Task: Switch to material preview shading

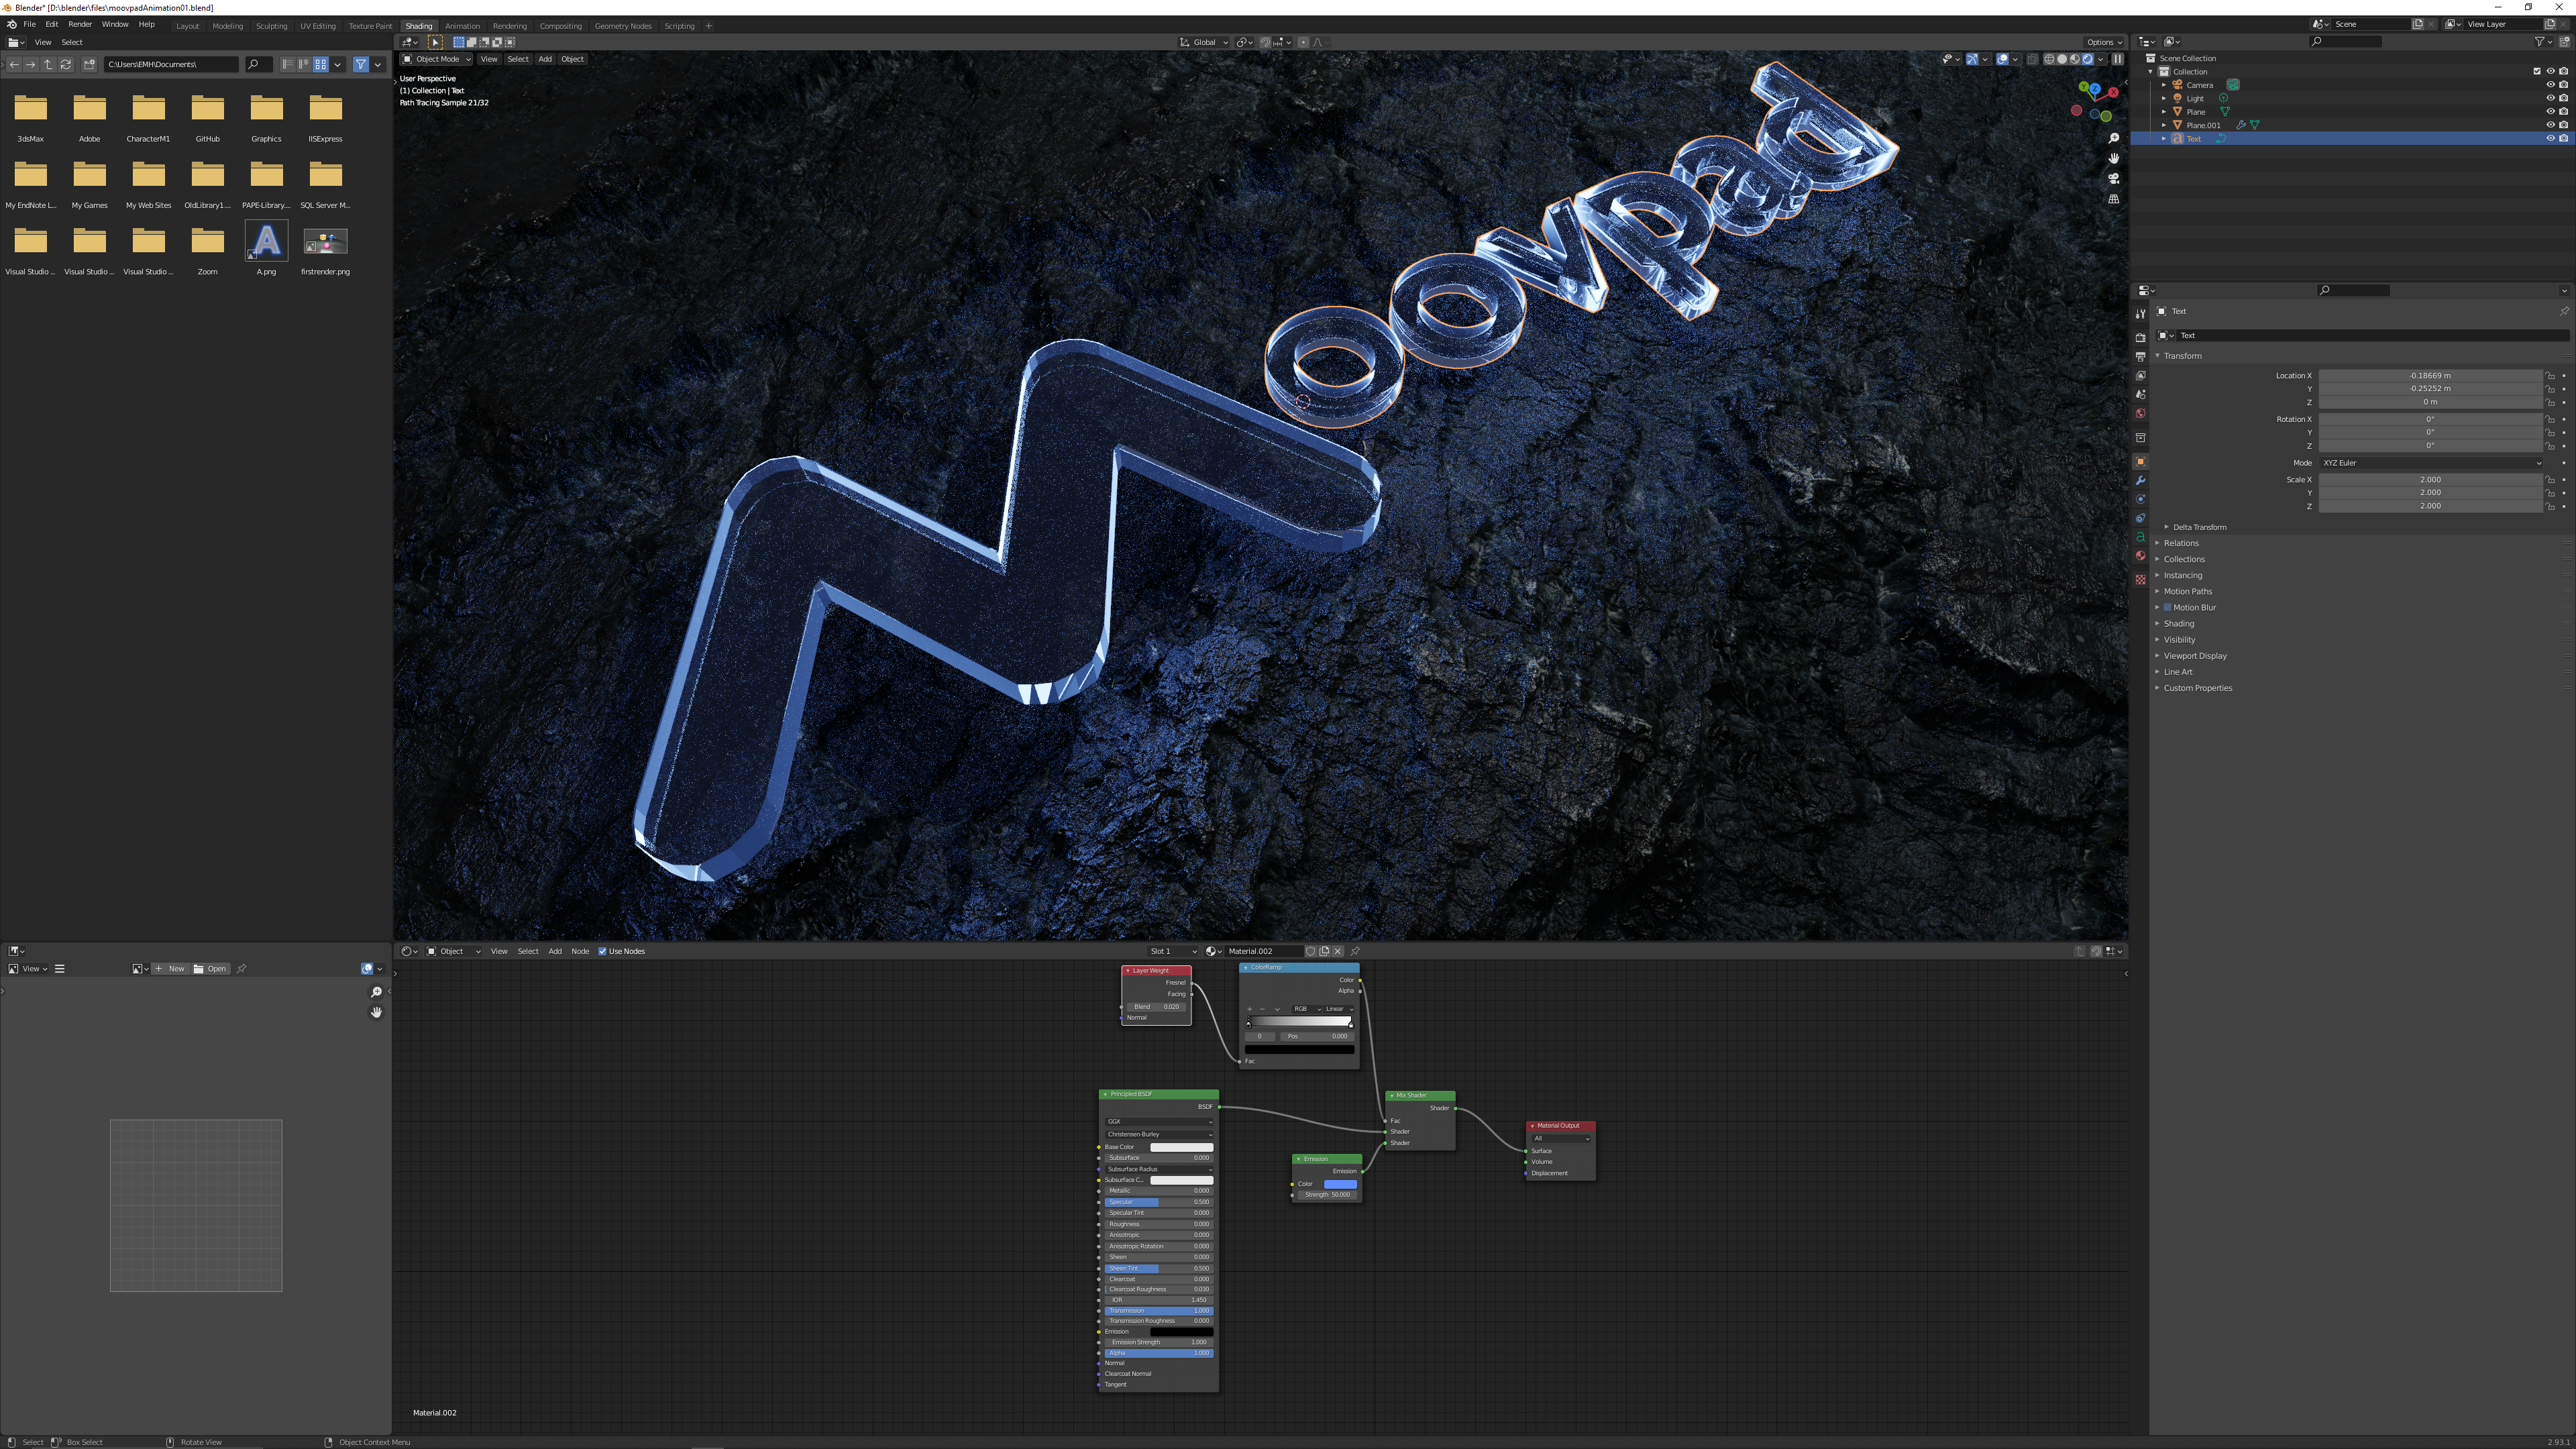Action: 2074,59
